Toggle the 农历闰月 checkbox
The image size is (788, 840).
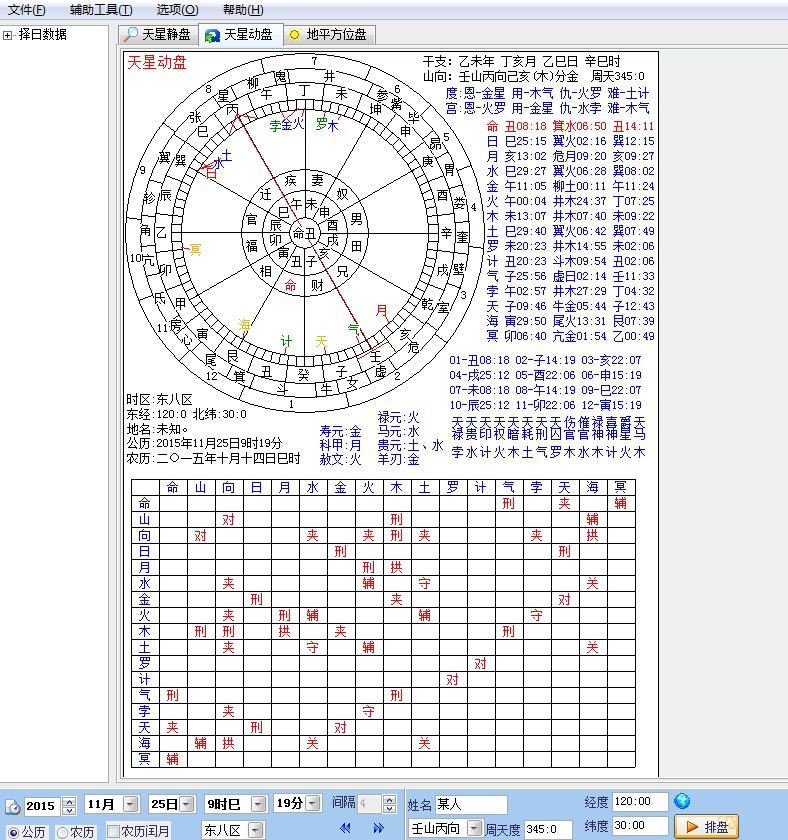[112, 831]
